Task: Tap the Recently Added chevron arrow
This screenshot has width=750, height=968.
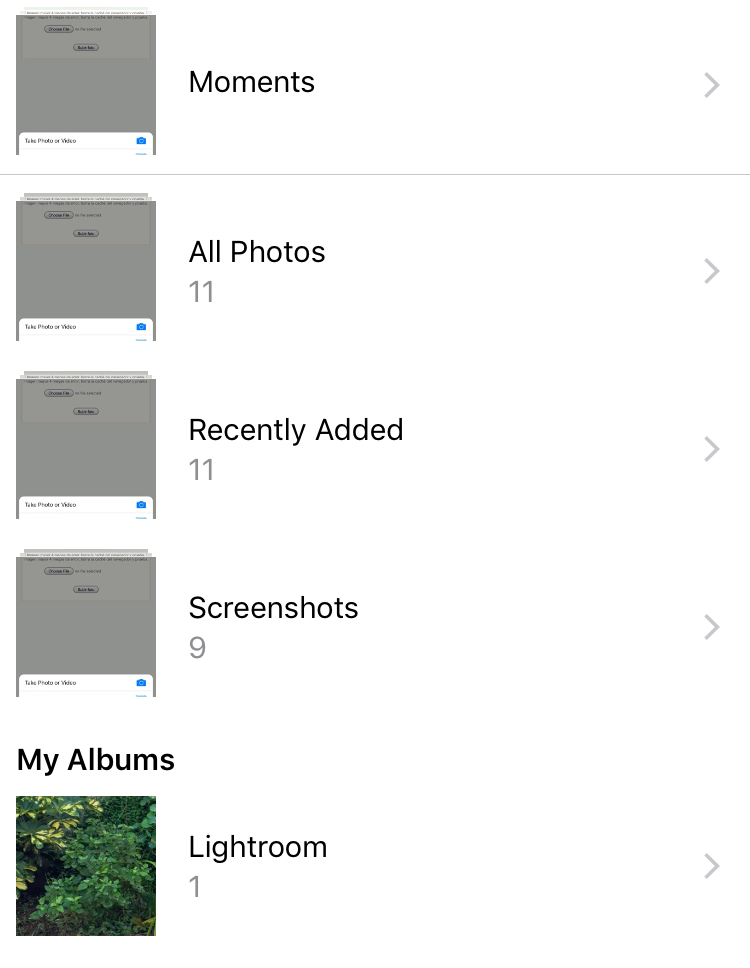Action: click(x=712, y=449)
